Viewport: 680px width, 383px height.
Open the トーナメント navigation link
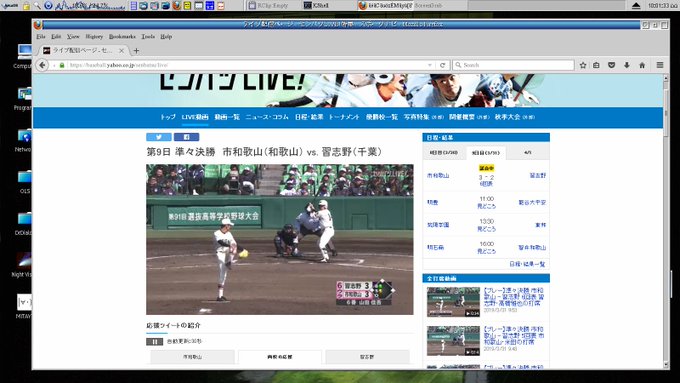(x=344, y=117)
